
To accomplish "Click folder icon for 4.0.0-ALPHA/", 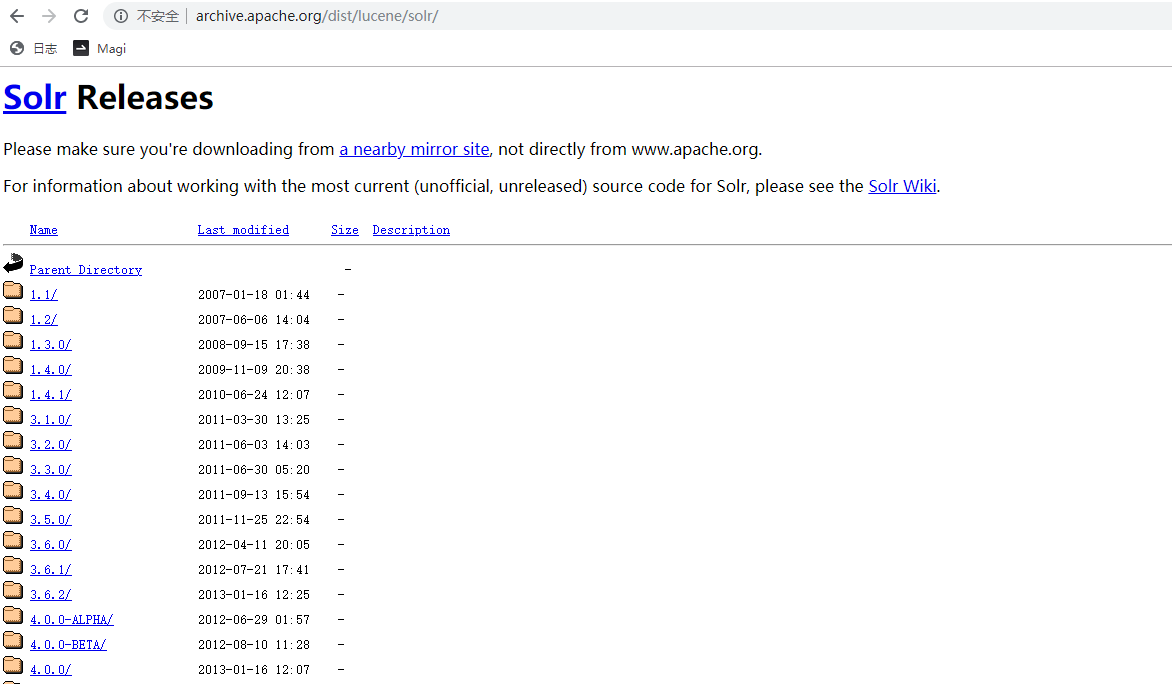I will tap(13, 615).
